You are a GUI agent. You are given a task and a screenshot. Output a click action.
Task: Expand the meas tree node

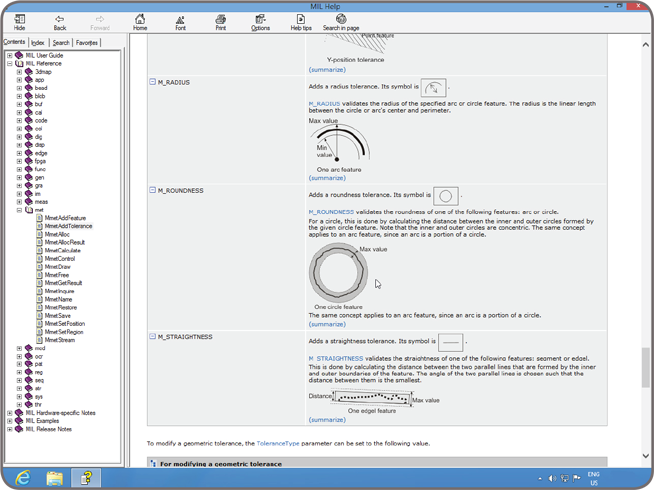pos(19,202)
